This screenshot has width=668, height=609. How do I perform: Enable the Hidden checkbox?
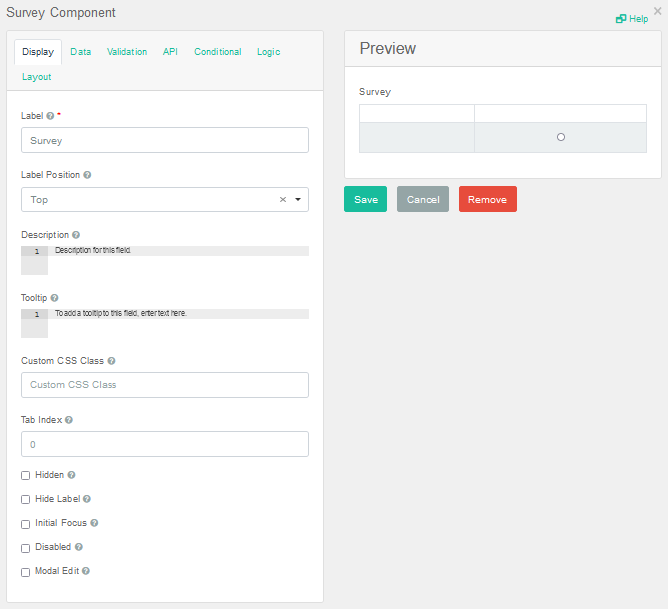tap(26, 476)
